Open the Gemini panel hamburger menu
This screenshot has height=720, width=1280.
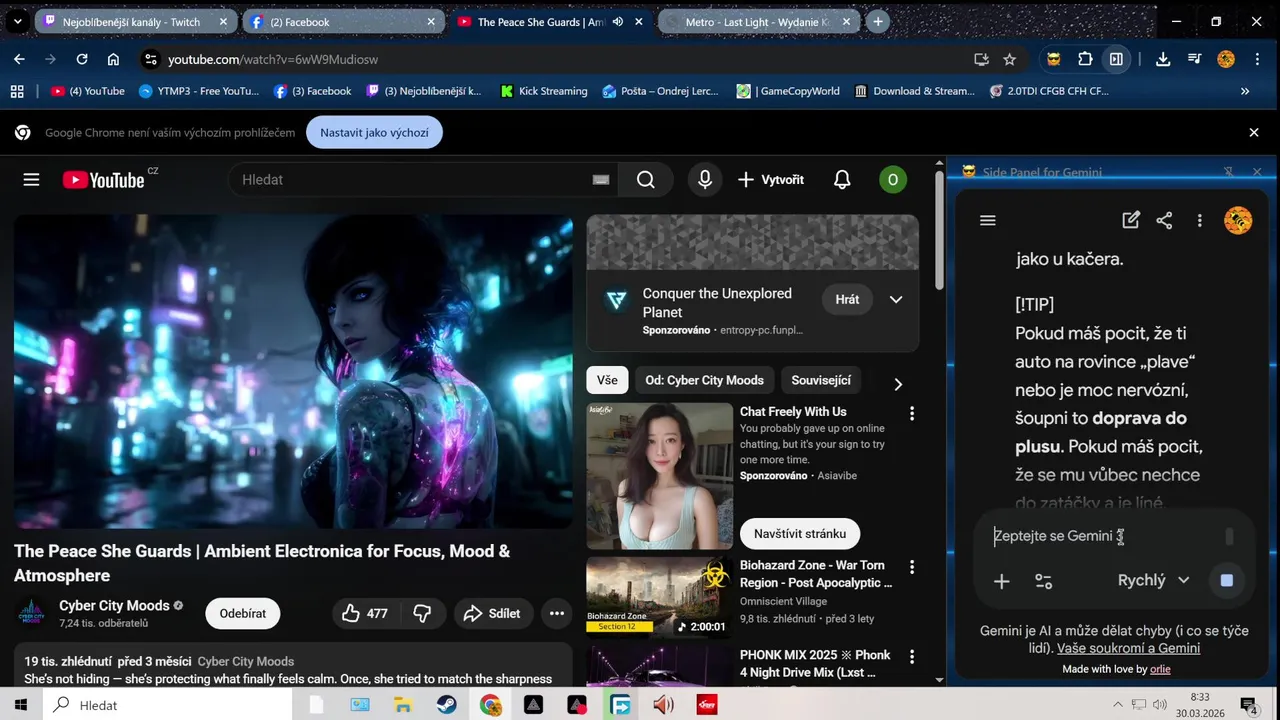[x=988, y=221]
